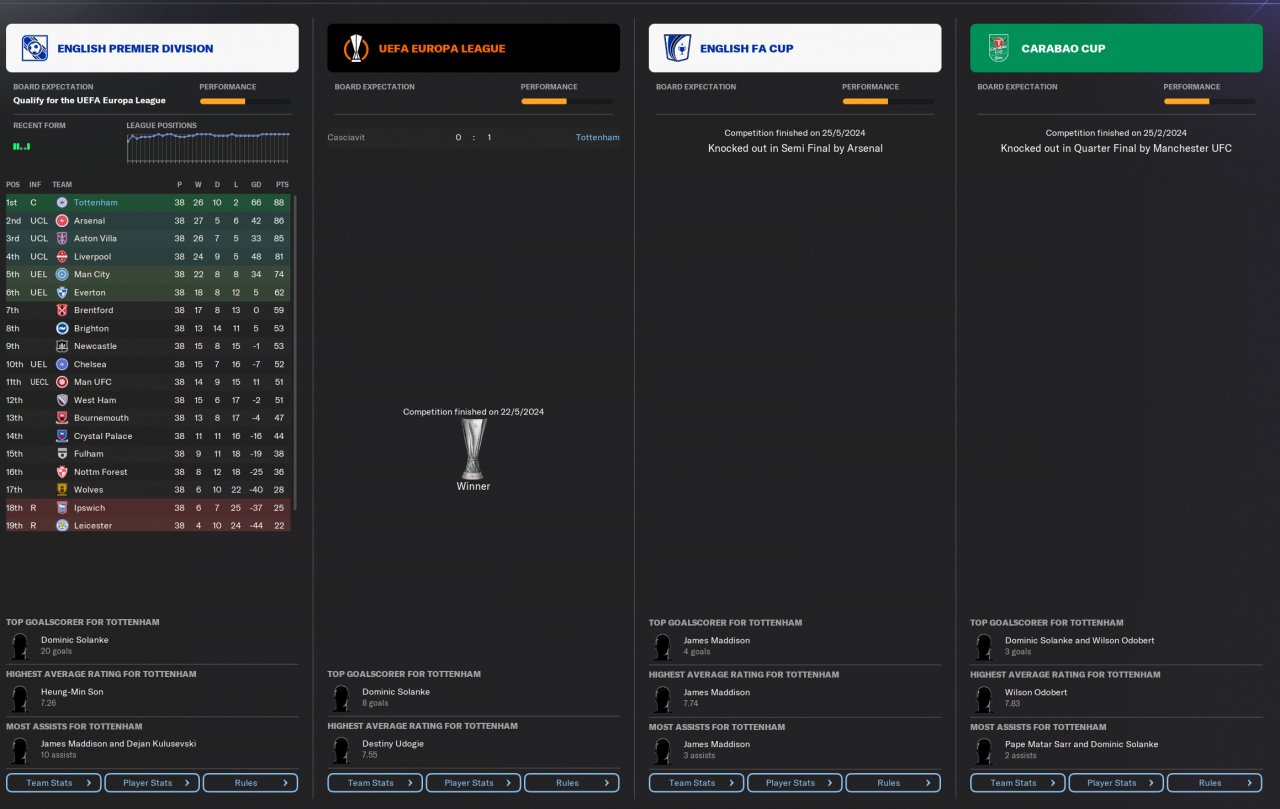1280x809 pixels.
Task: Click the Everton club badge
Action: [x=62, y=293]
